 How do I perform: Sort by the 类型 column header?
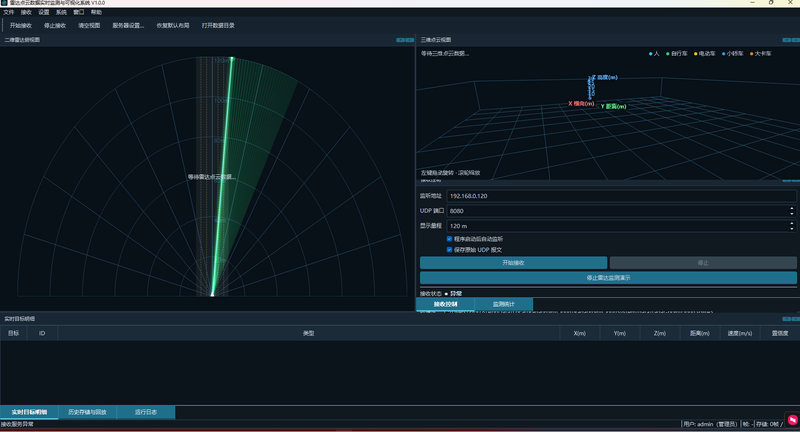point(309,333)
